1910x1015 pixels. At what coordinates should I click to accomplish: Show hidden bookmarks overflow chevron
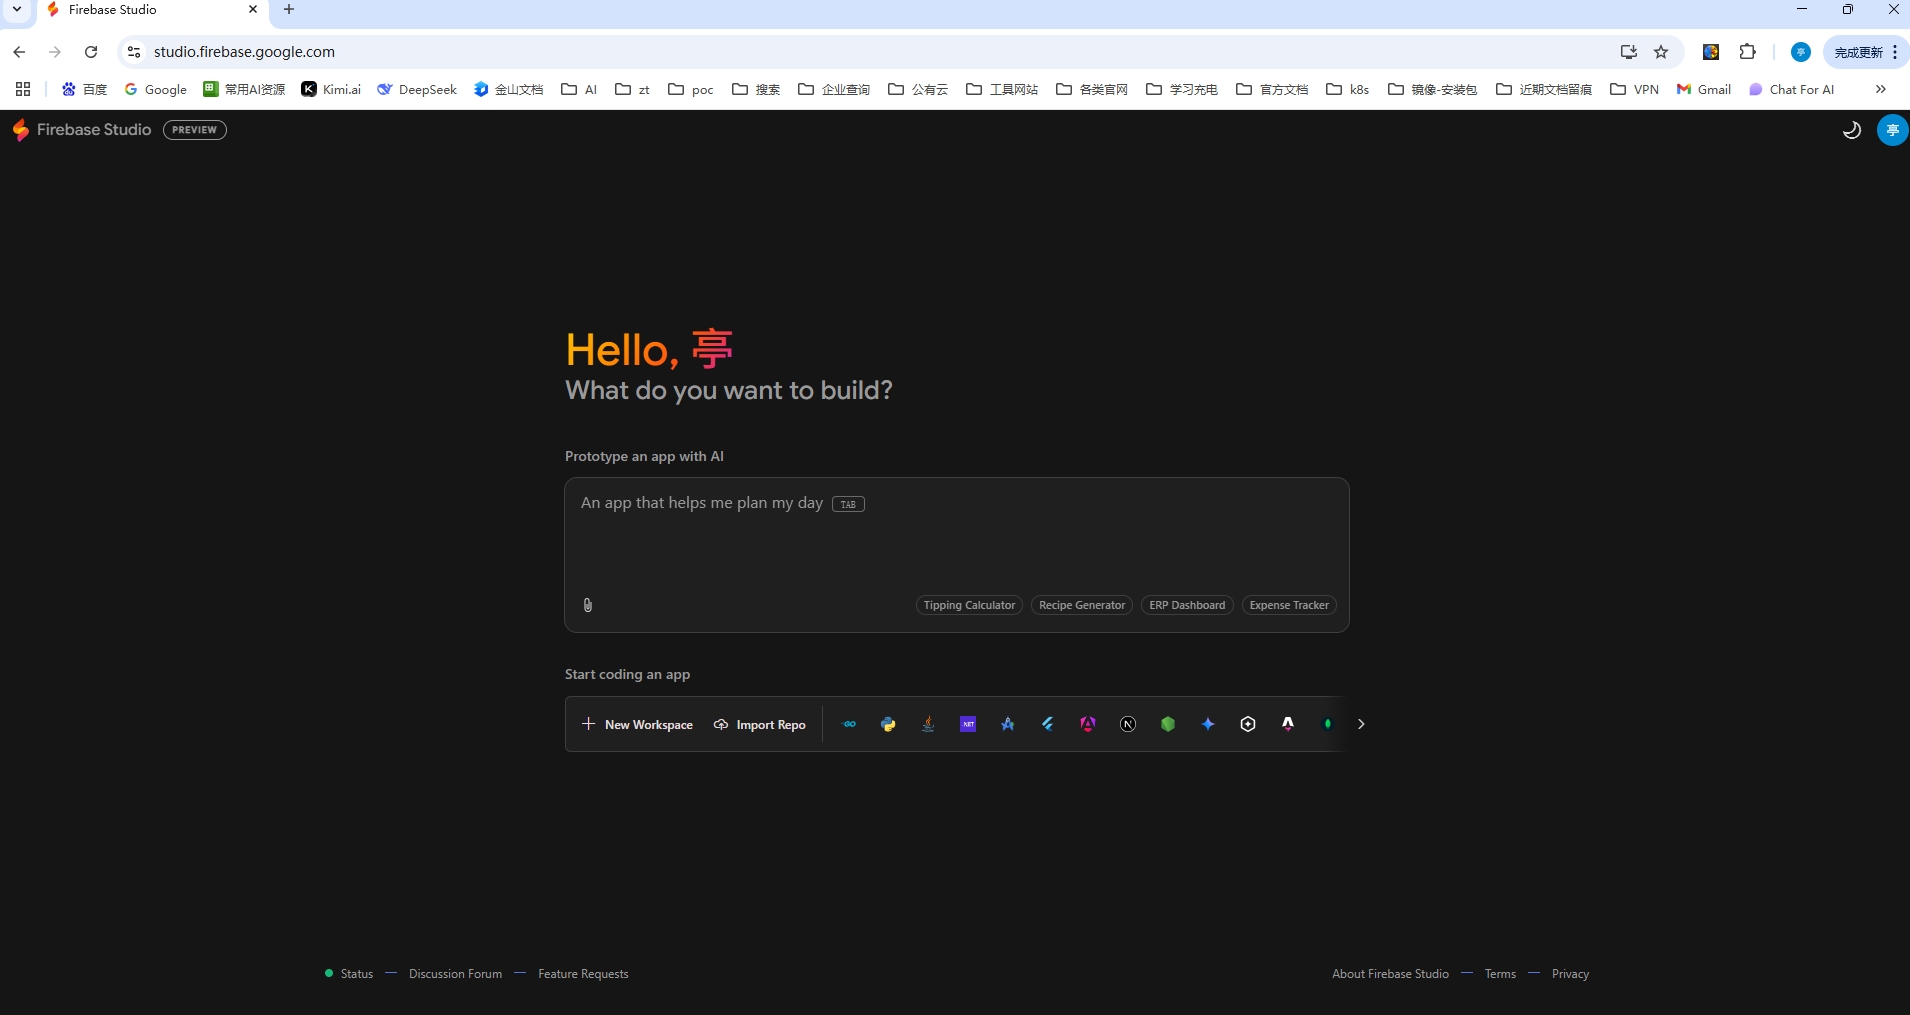click(1880, 89)
